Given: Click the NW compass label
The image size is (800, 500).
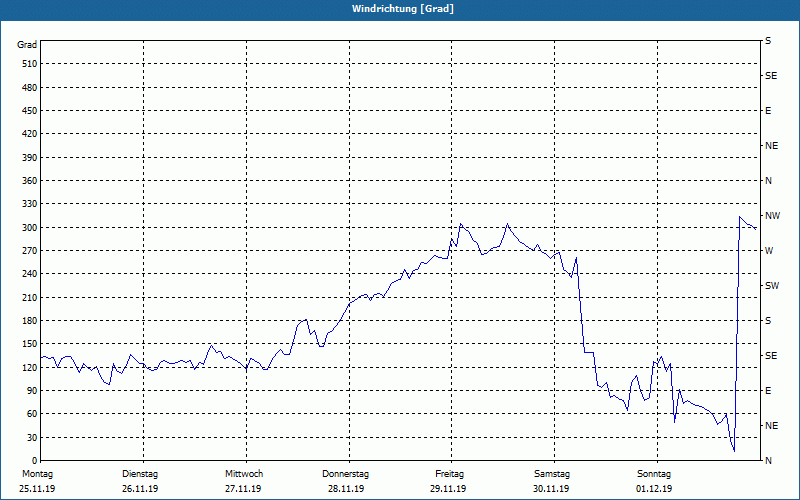Looking at the screenshot, I should coord(772,216).
